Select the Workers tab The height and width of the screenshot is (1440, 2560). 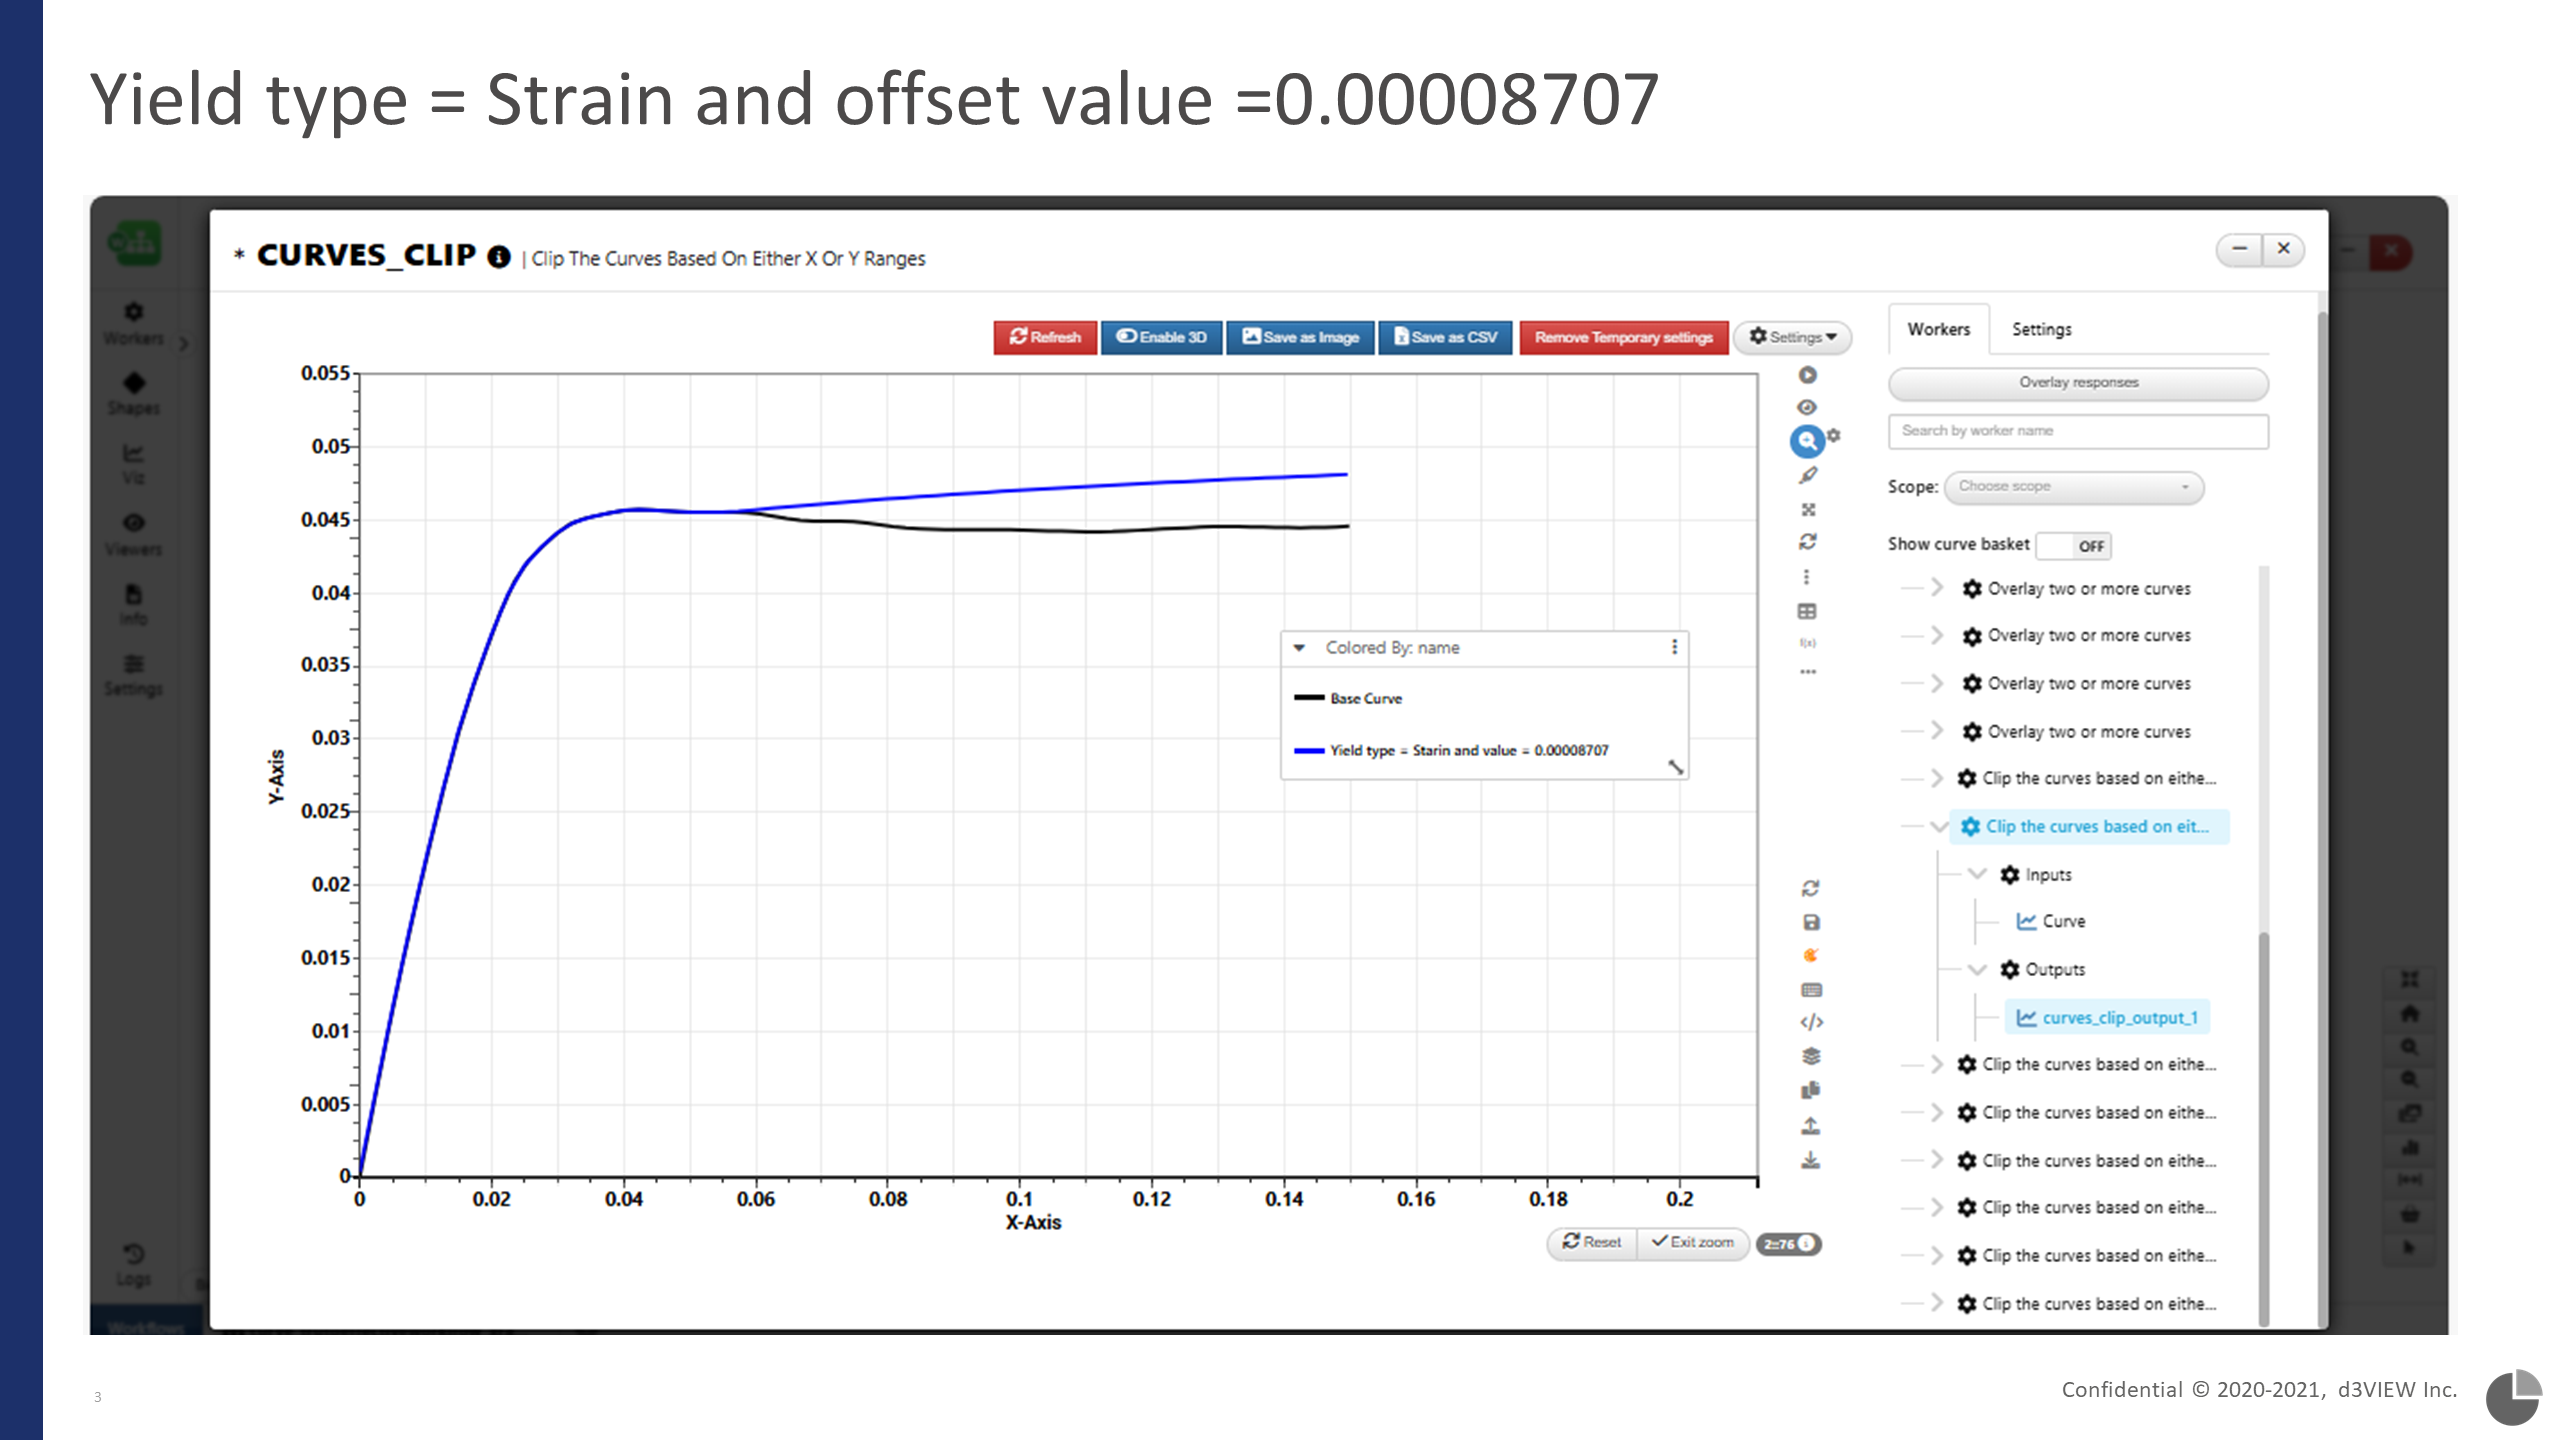1938,329
